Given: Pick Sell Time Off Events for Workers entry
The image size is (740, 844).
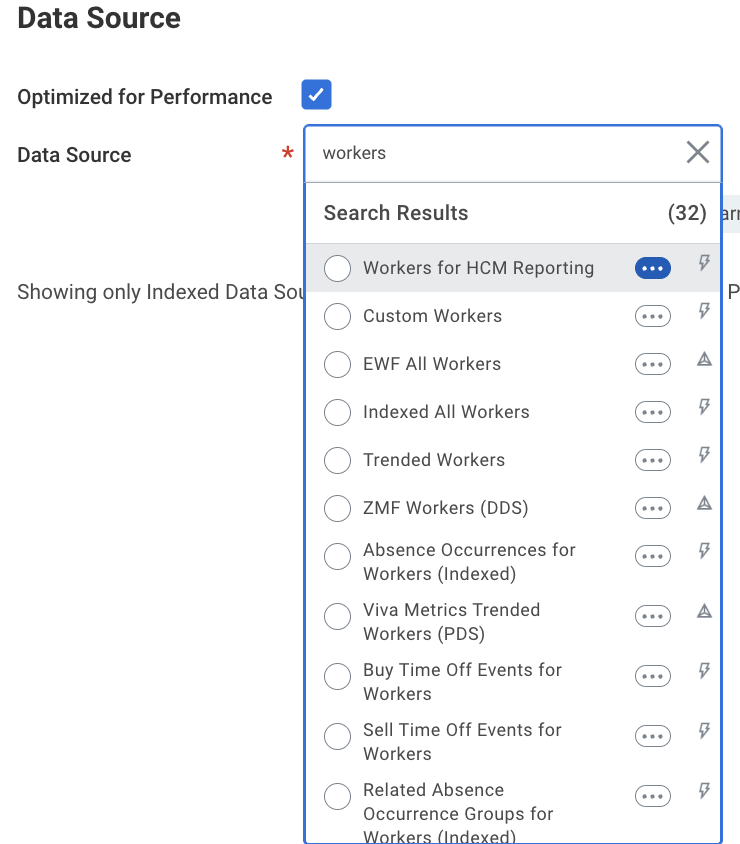Looking at the screenshot, I should pyautogui.click(x=338, y=736).
